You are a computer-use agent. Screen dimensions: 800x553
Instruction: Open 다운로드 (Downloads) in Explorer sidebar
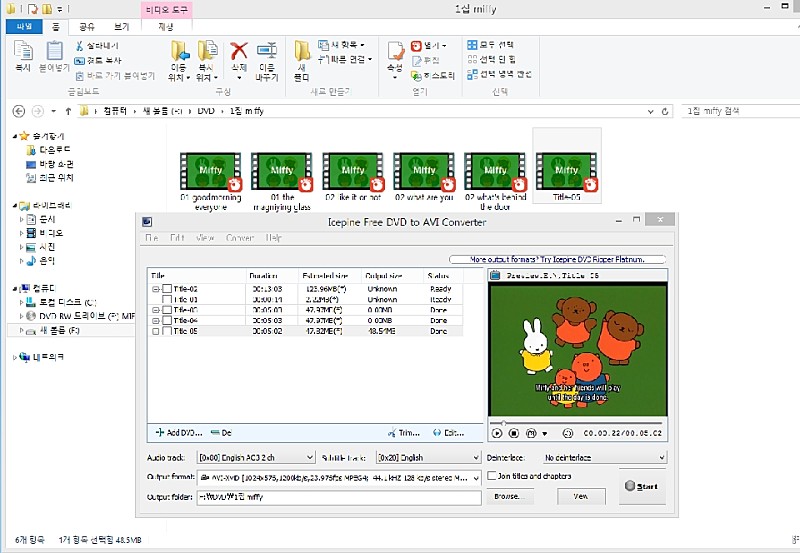click(48, 149)
